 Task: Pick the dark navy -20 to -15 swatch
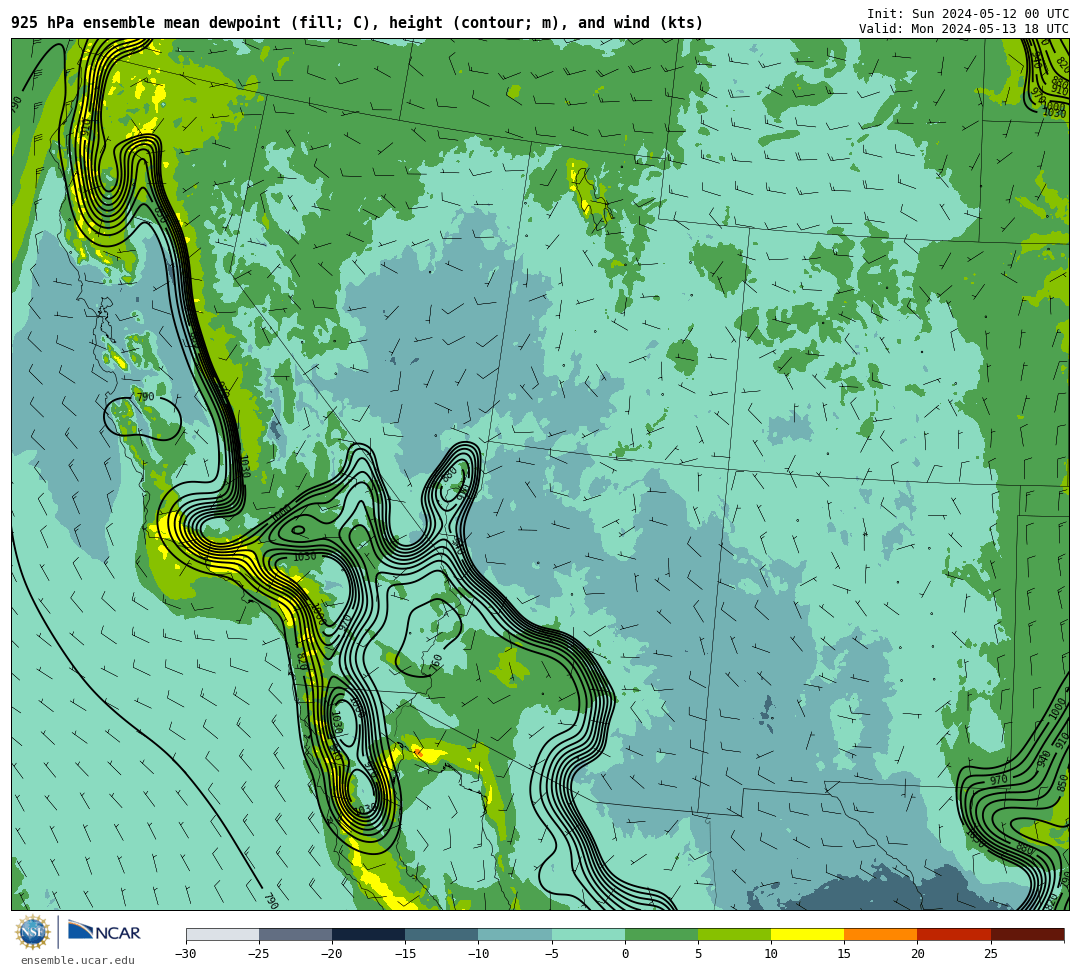pyautogui.click(x=368, y=934)
